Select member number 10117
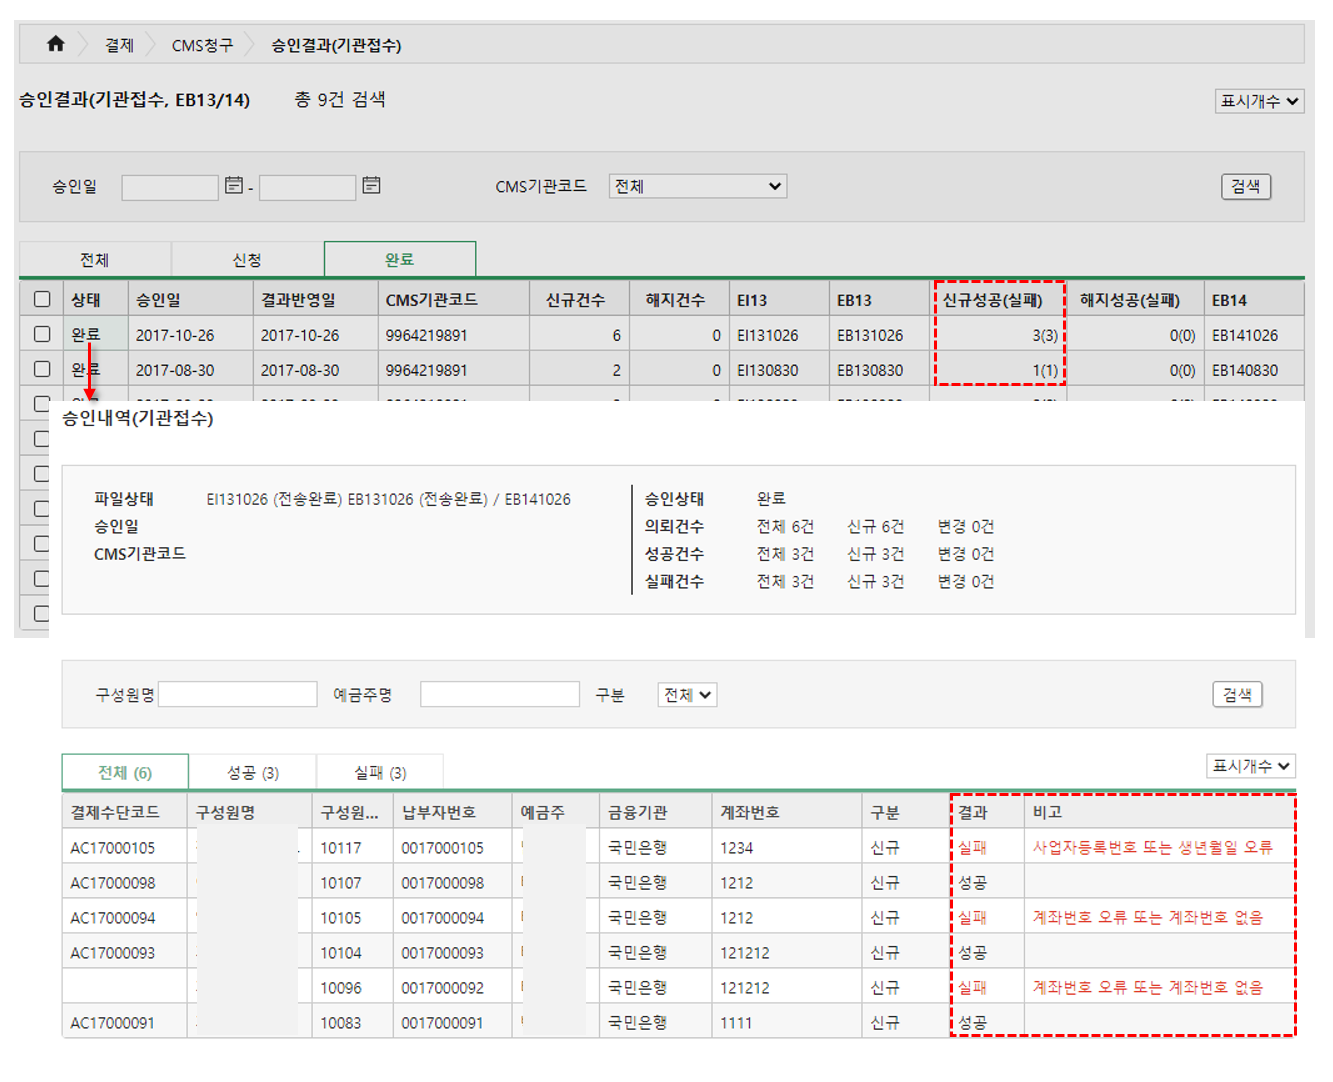The height and width of the screenshot is (1082, 1333). [x=341, y=848]
